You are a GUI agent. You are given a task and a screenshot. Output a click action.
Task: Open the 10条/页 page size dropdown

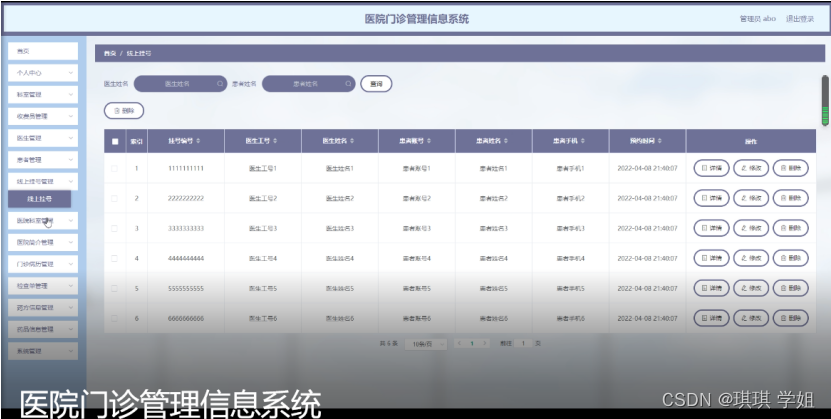point(426,344)
